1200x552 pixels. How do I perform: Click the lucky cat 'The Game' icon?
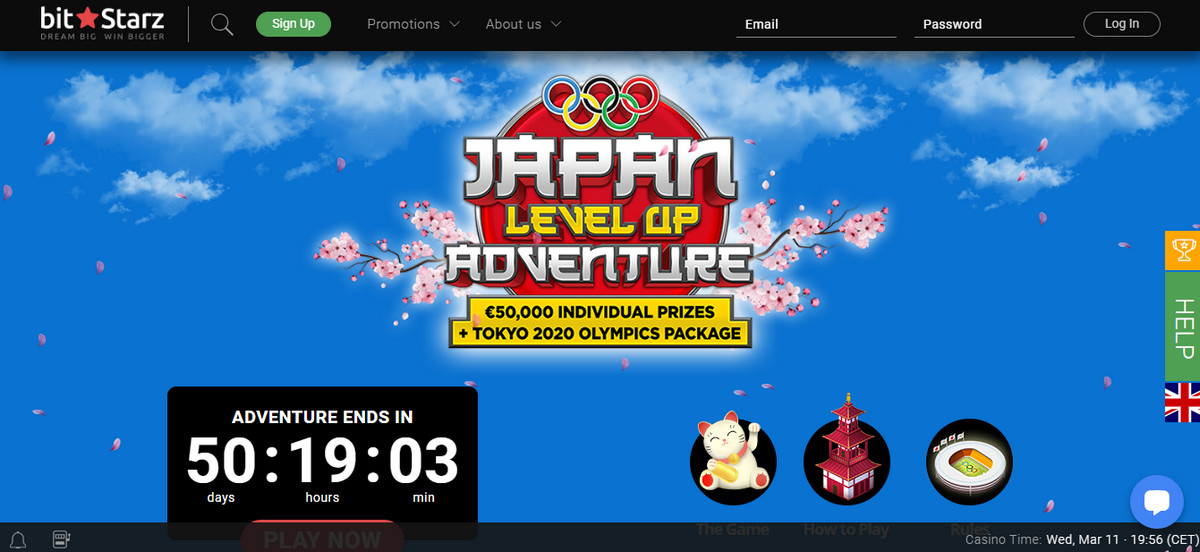[x=733, y=461]
